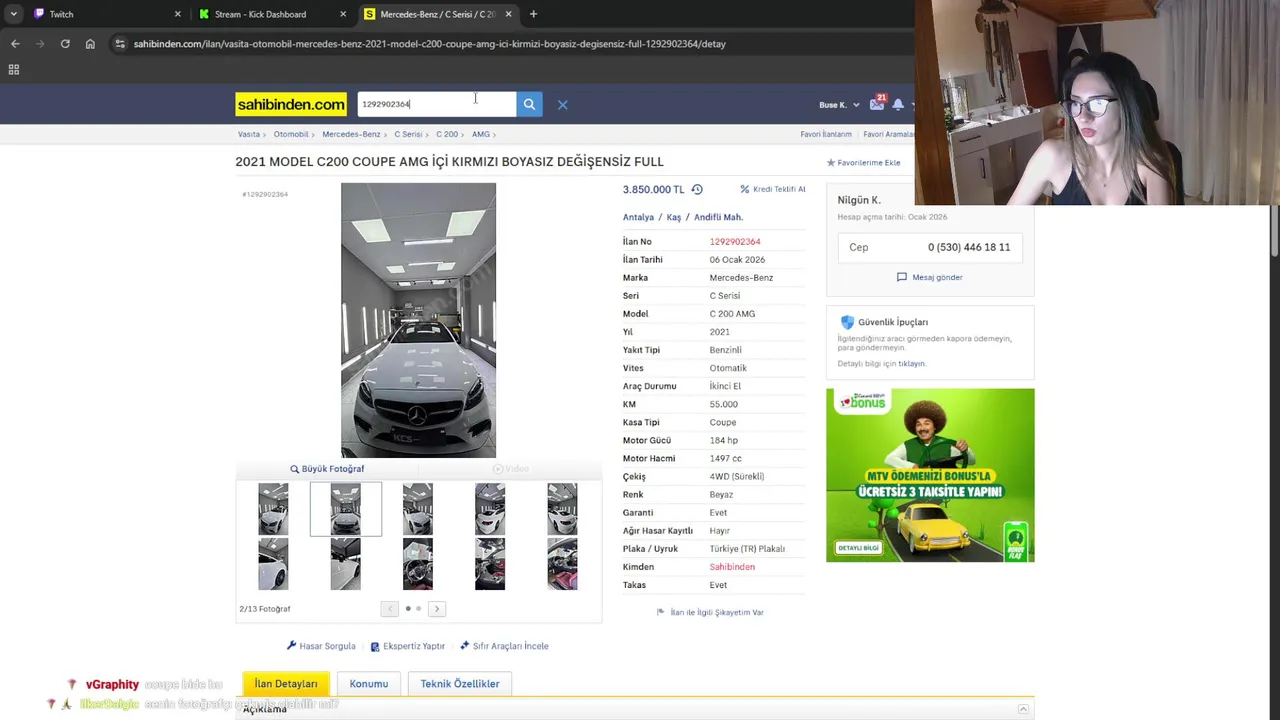Select the İlan Detayları tab

[286, 684]
